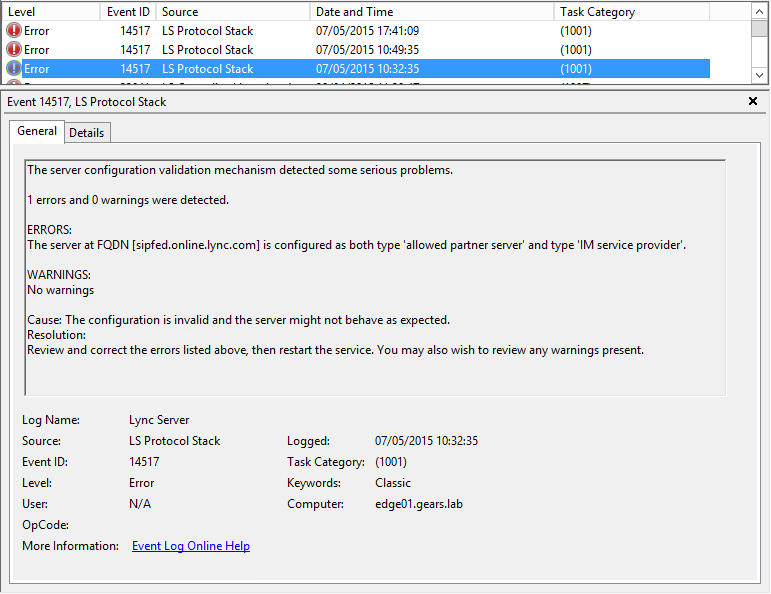Sort by Task Category column header
Screen dimensions: 771x594
coord(631,12)
